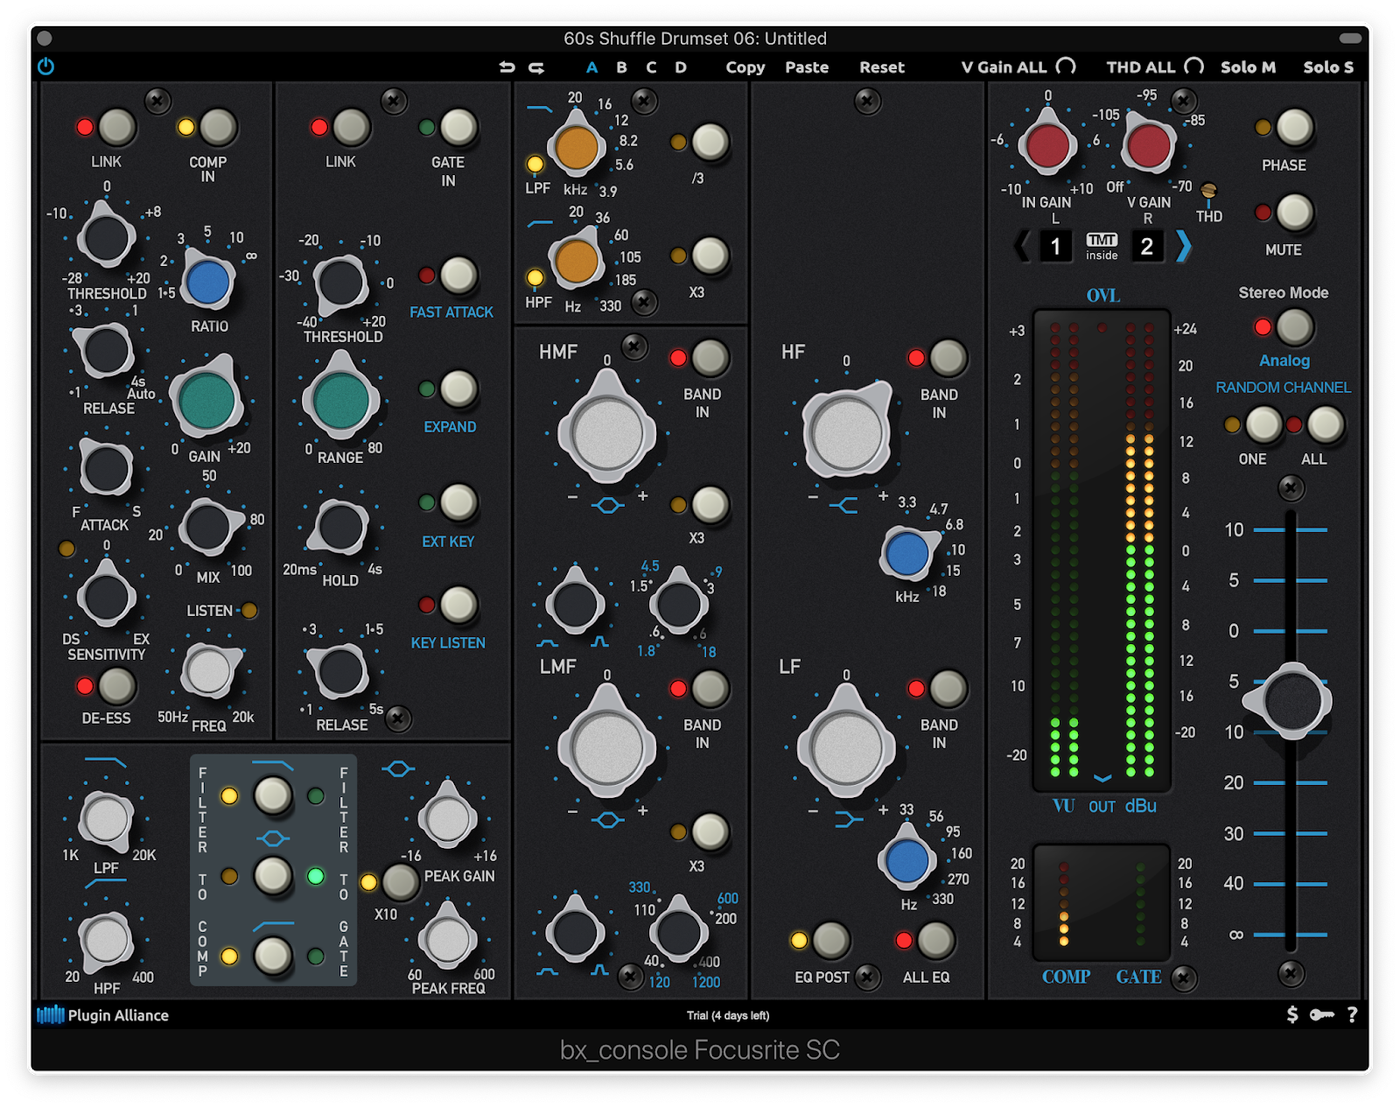Viewport: 1400px width, 1107px height.
Task: Click the blue HF kHz frequency knob
Action: point(907,555)
